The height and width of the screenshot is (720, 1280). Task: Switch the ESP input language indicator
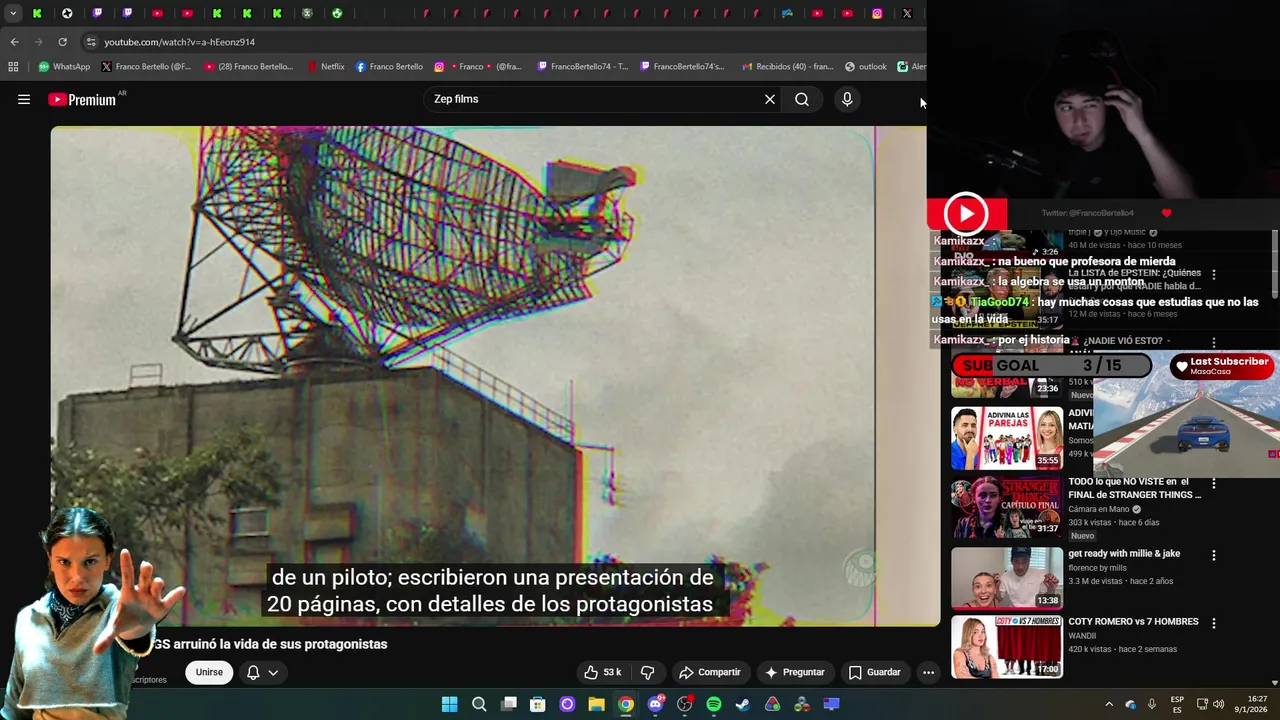[x=1177, y=704]
